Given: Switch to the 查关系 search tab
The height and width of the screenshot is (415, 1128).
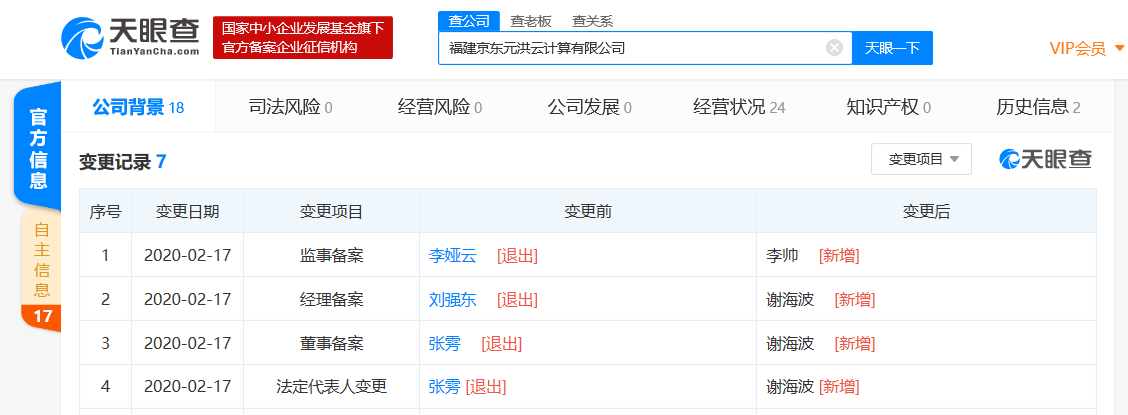Looking at the screenshot, I should [x=592, y=21].
